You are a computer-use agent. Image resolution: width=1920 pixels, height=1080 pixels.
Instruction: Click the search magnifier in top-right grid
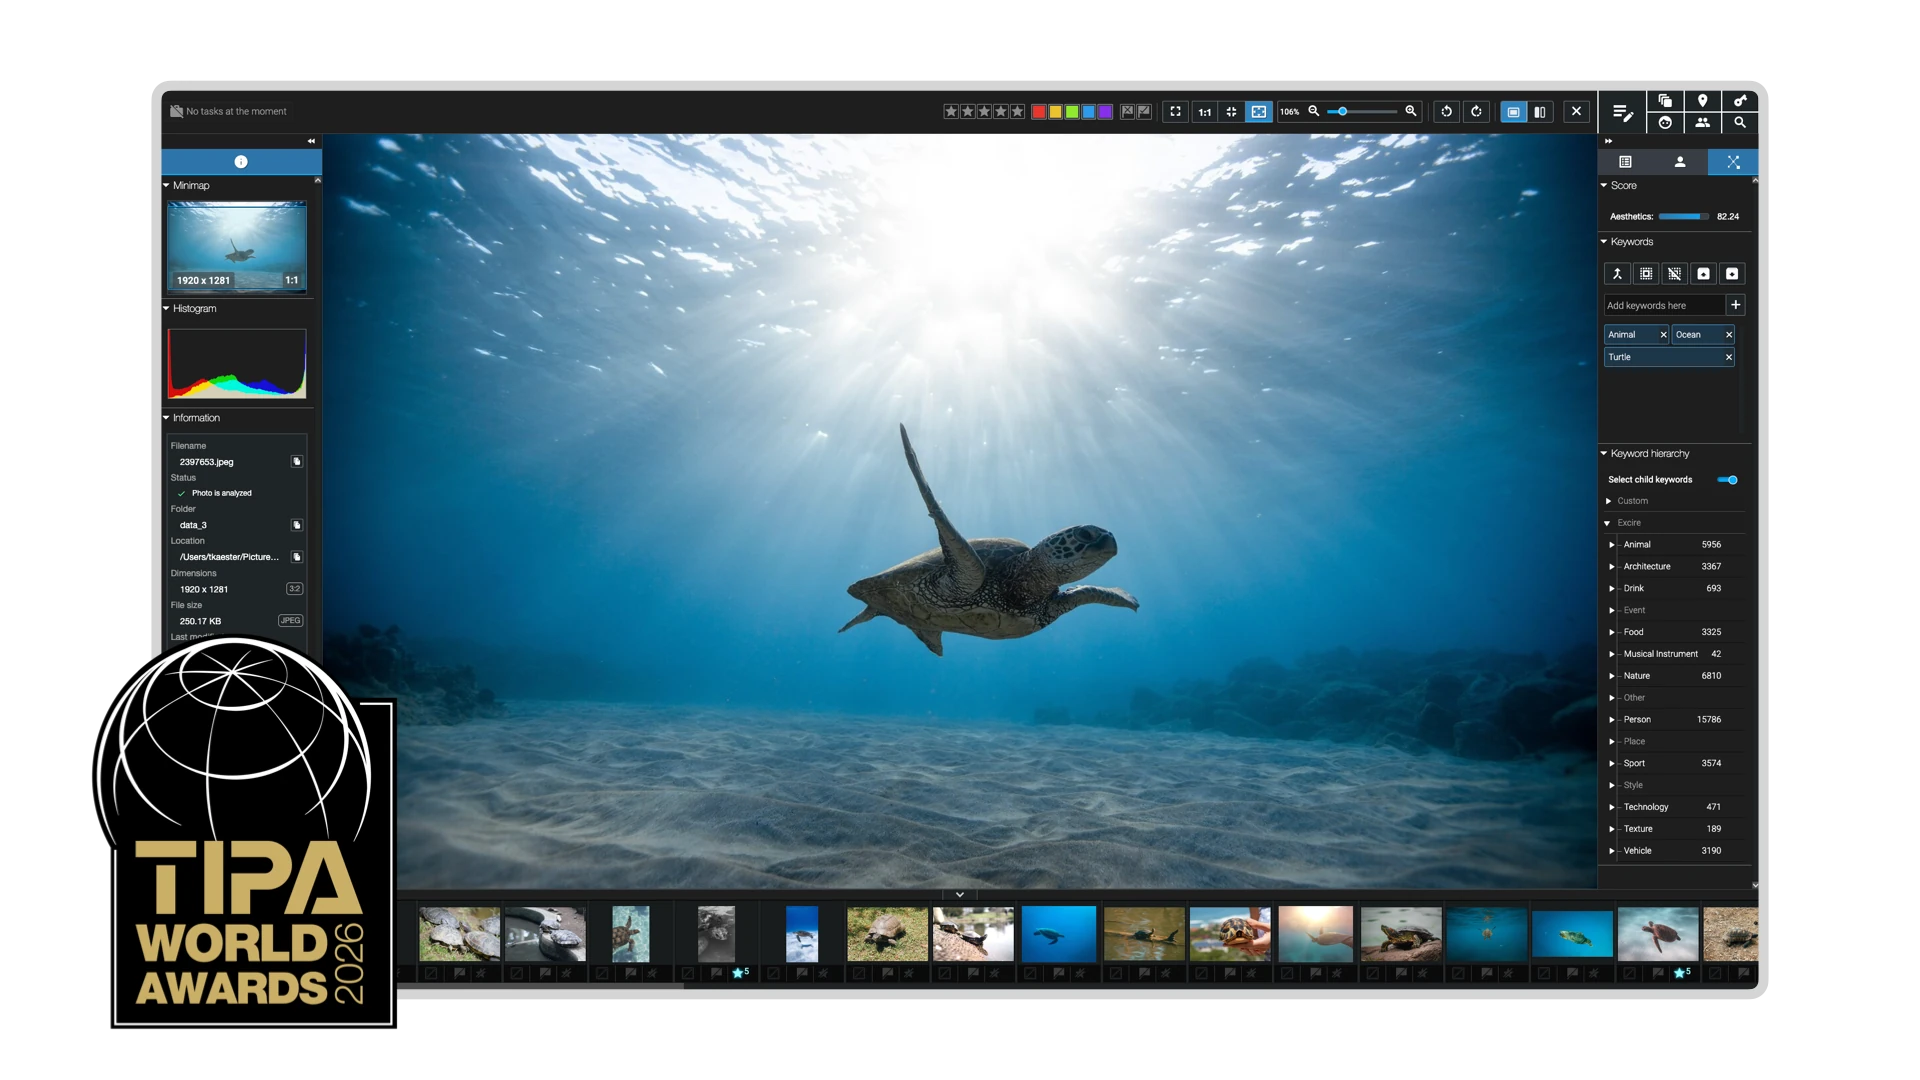click(1740, 123)
